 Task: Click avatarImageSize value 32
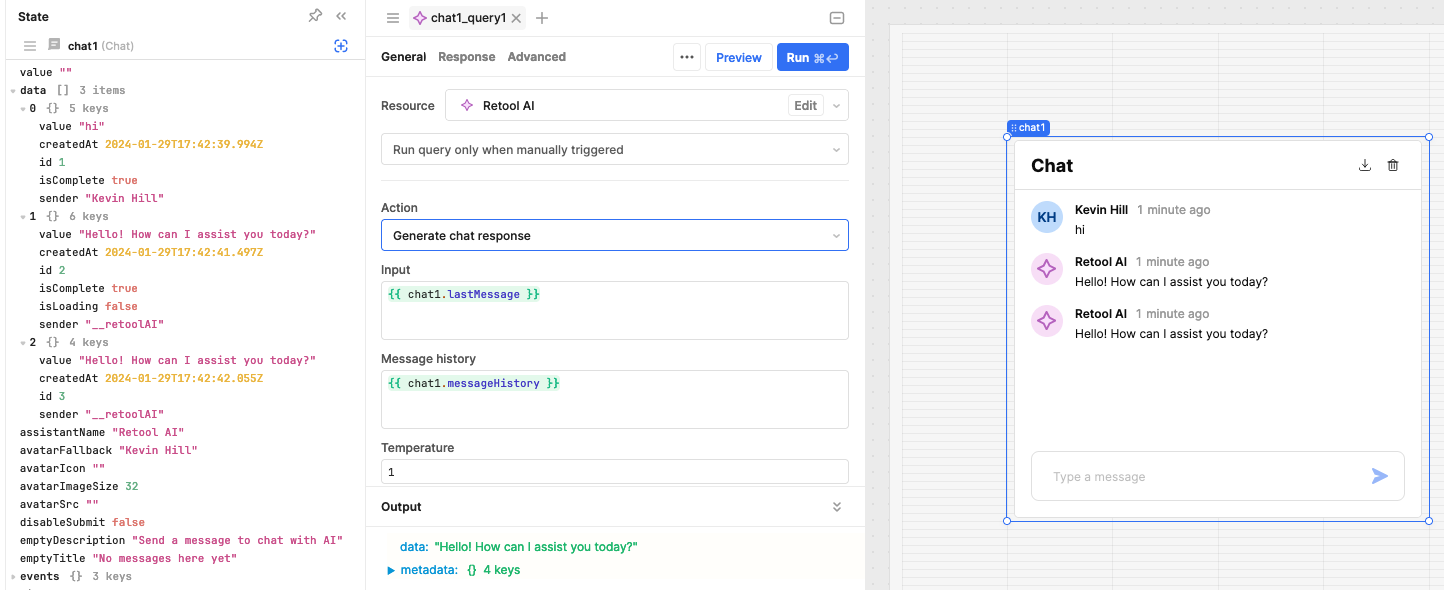(132, 486)
